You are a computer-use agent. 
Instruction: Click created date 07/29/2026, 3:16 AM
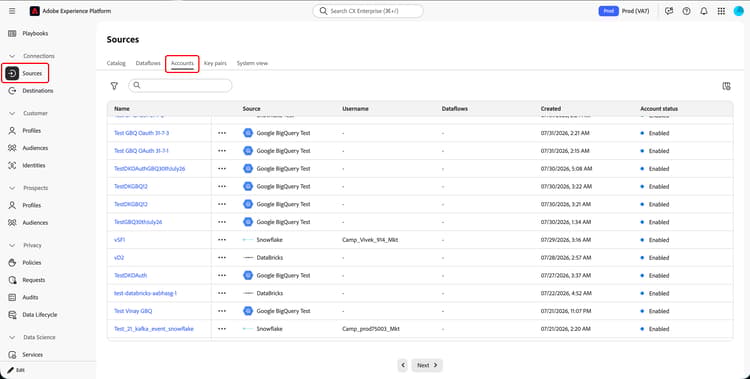[x=566, y=240]
